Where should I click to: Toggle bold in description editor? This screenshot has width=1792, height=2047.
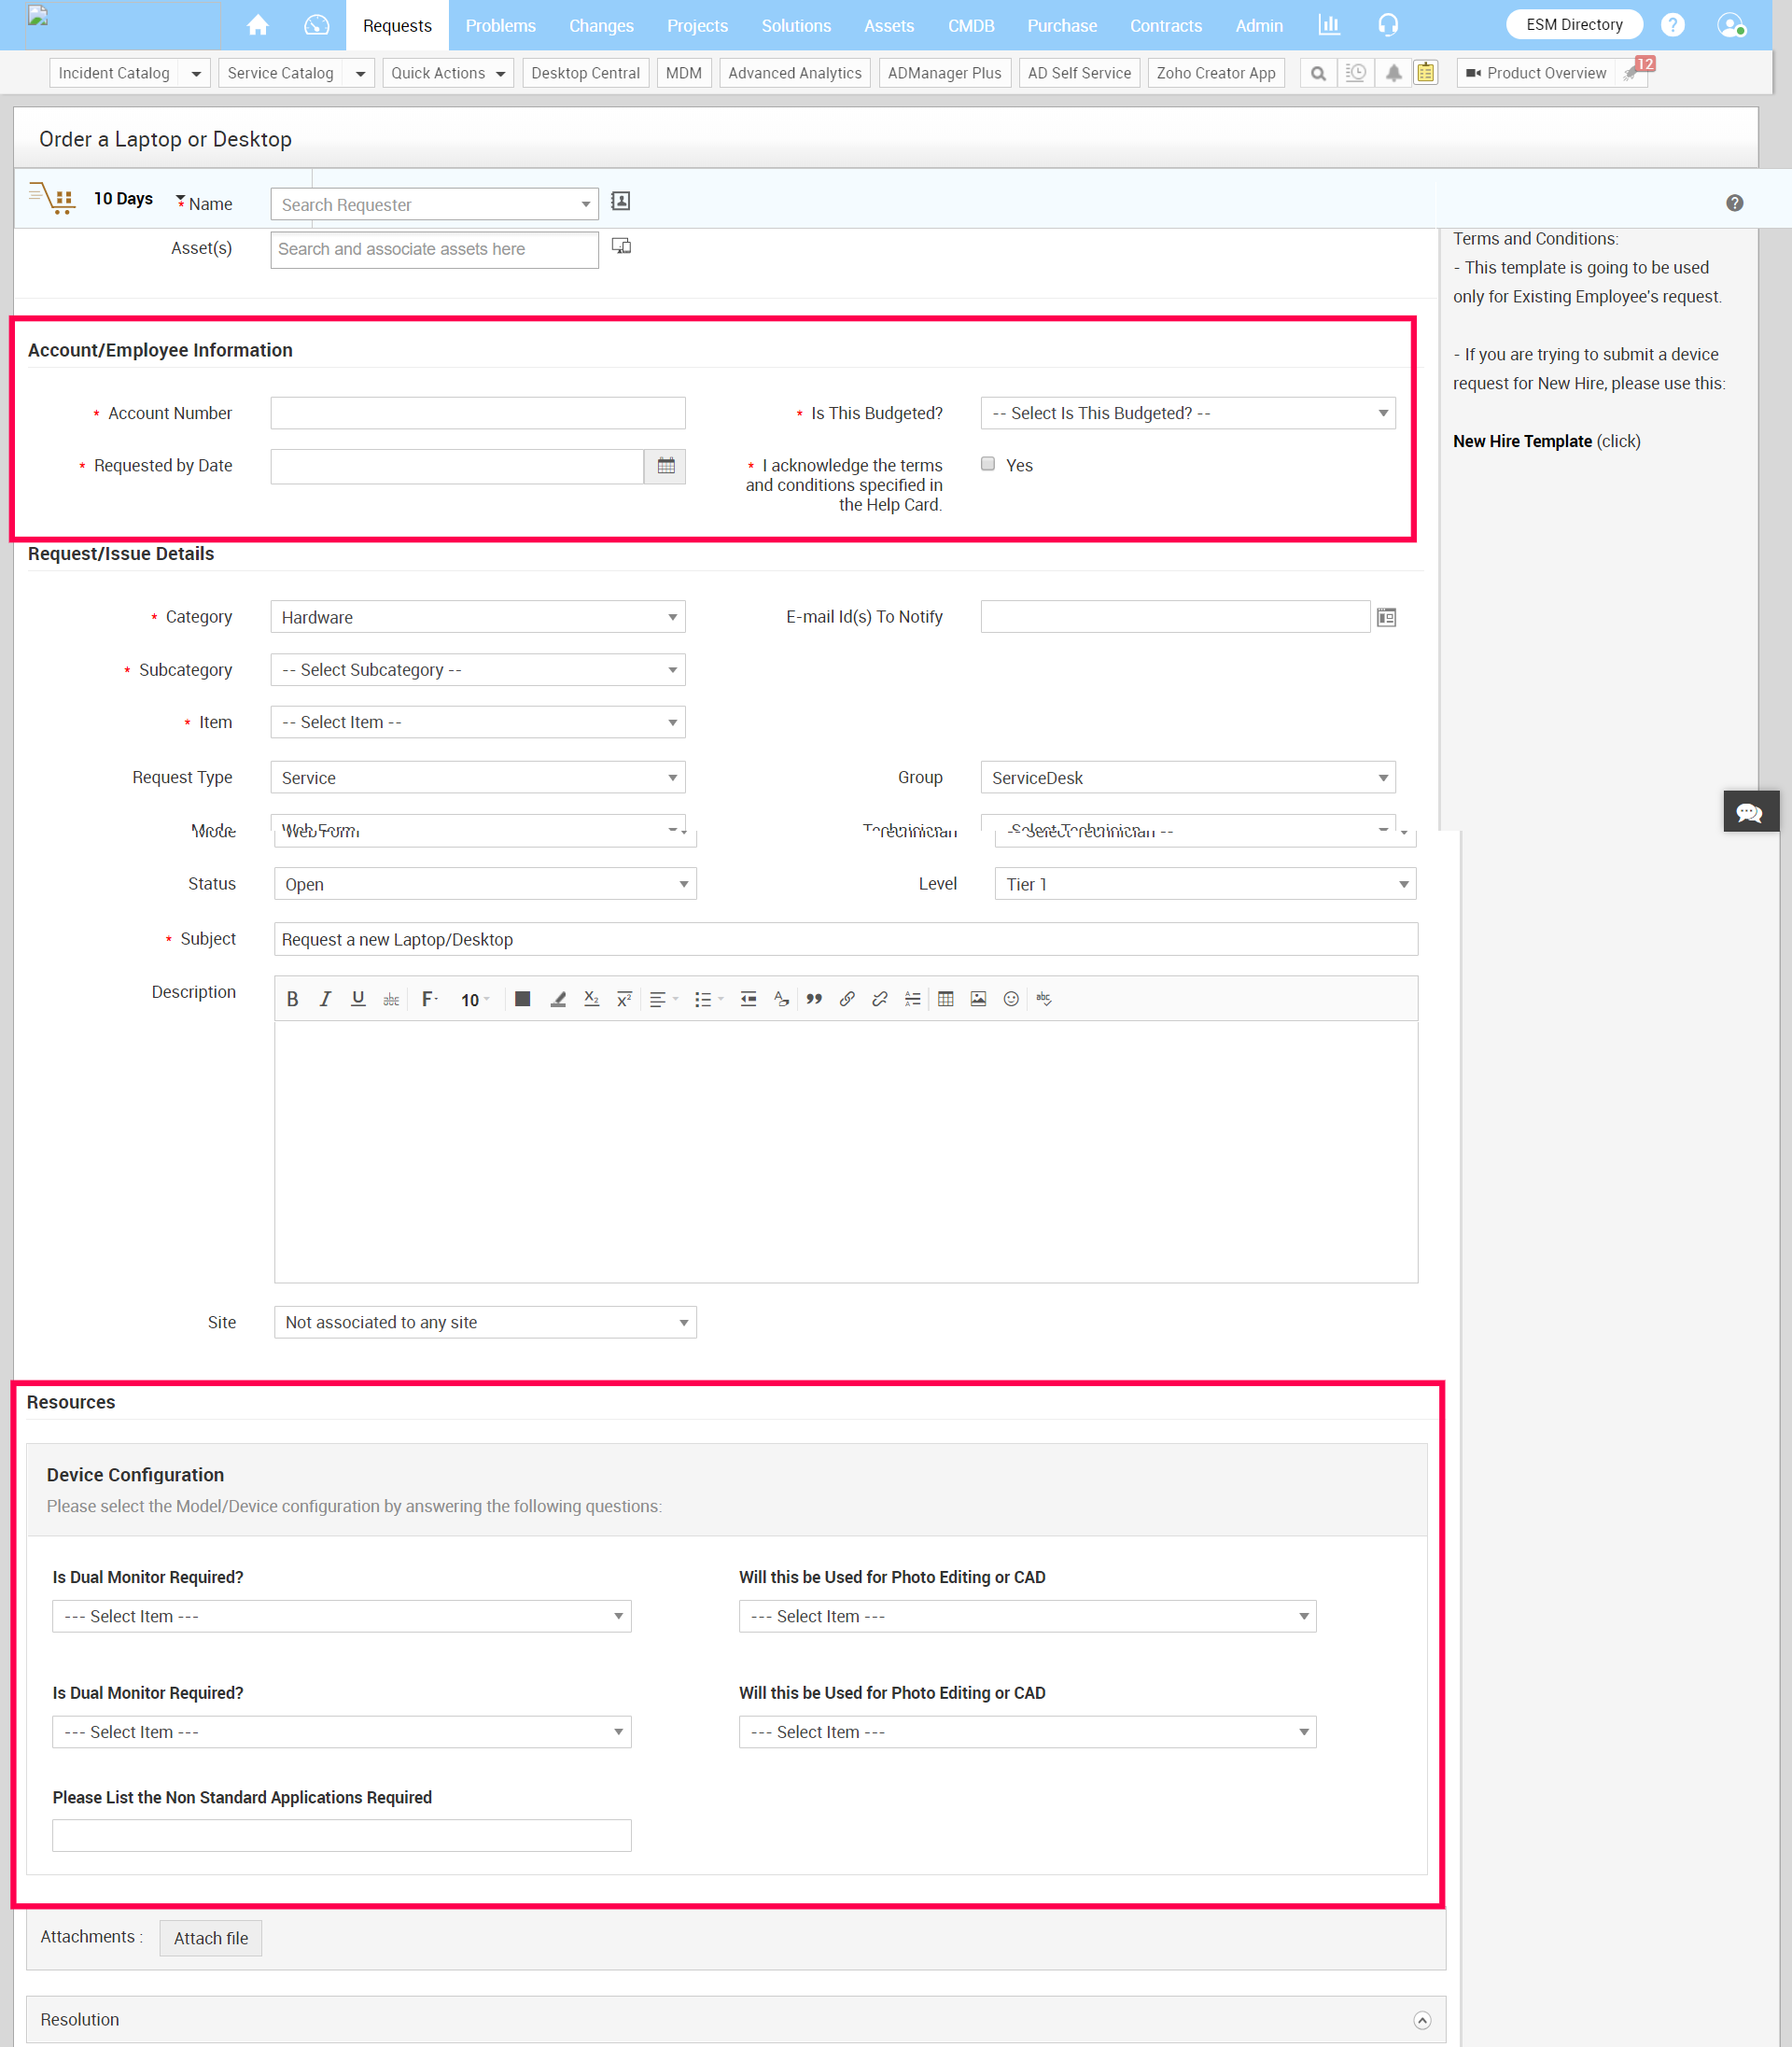click(292, 999)
